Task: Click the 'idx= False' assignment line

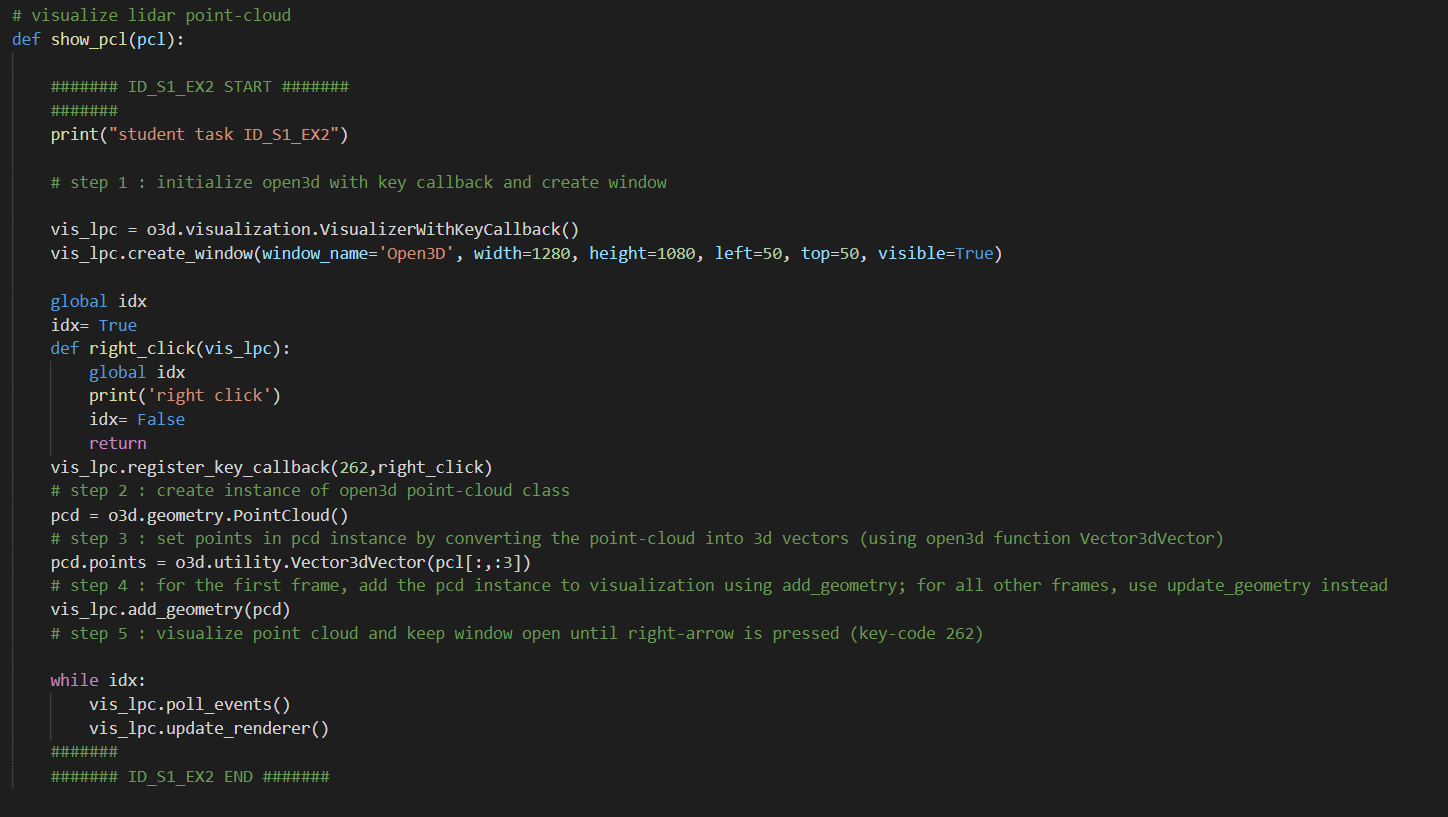Action: (x=137, y=420)
